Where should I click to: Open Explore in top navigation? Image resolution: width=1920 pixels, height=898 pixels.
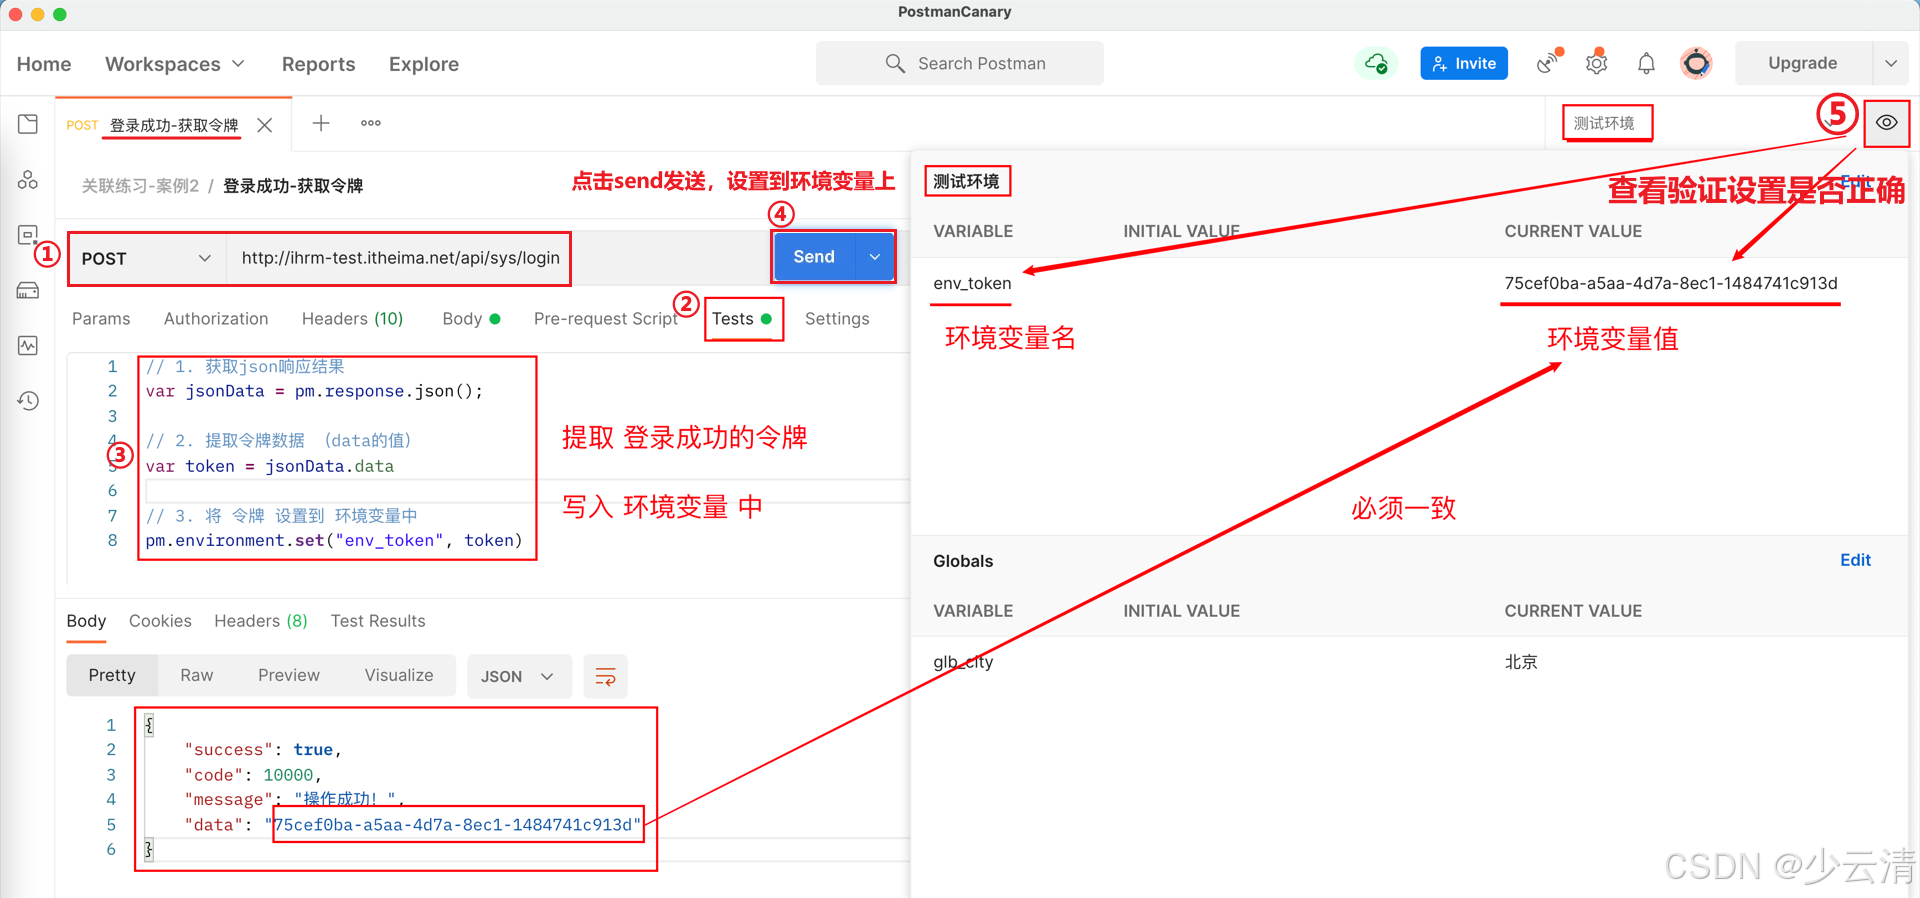[x=424, y=64]
